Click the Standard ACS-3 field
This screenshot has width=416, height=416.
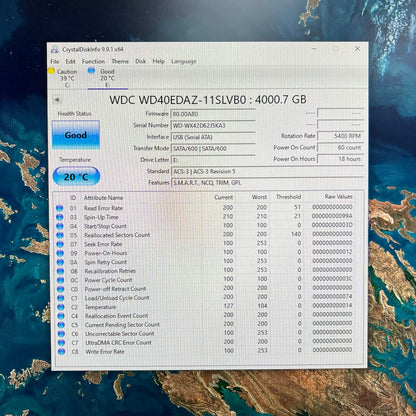coord(267,171)
